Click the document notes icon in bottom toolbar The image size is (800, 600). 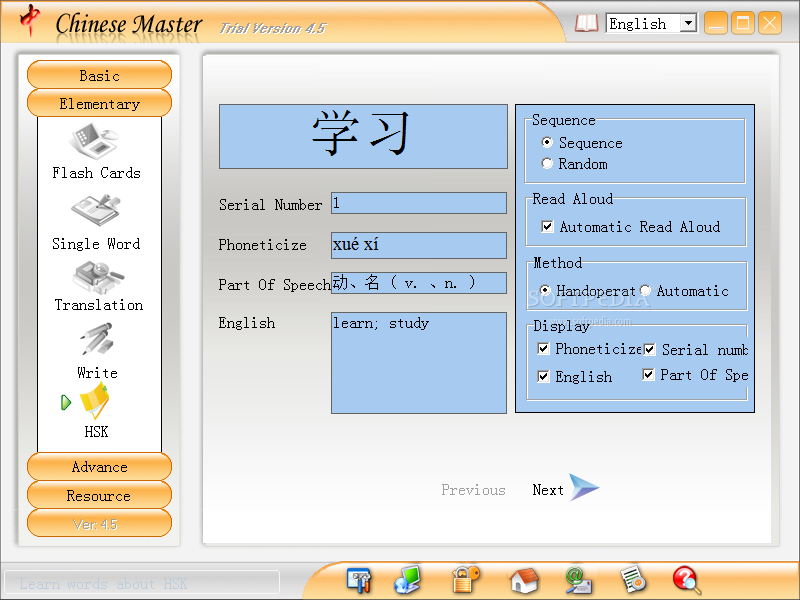[633, 580]
